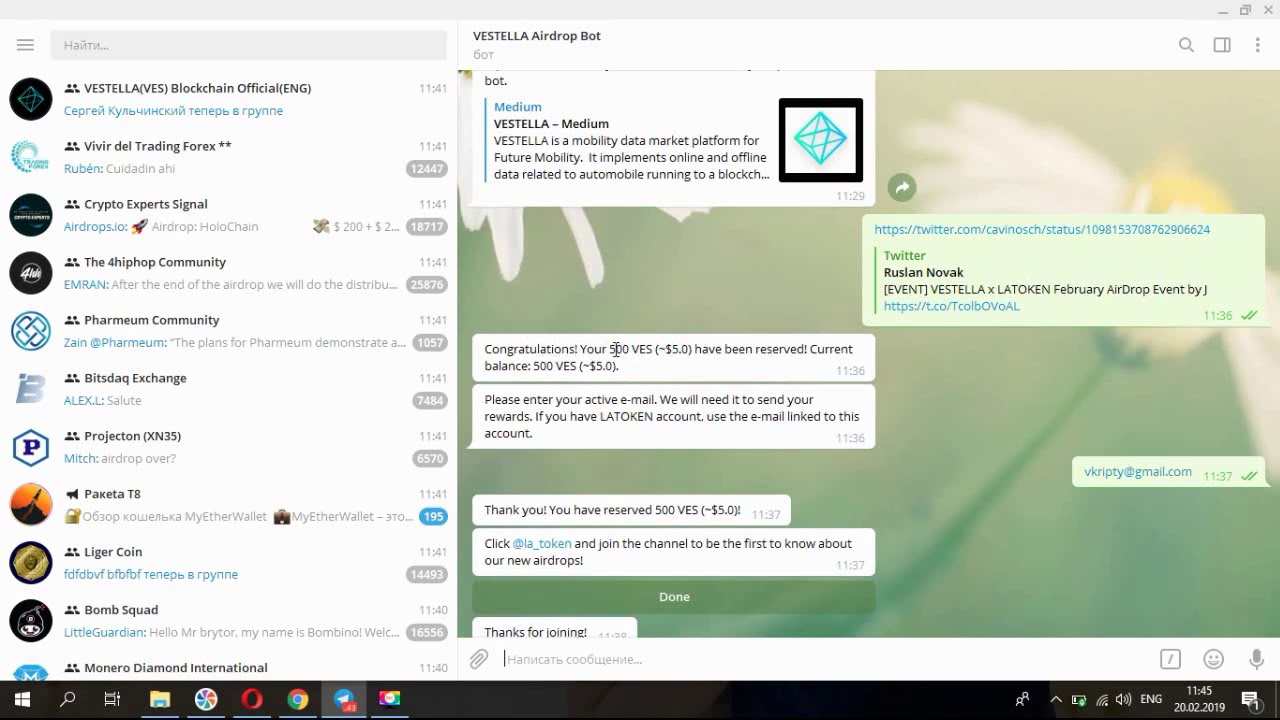Toggle the right info side panel
The height and width of the screenshot is (720, 1280).
click(1222, 45)
